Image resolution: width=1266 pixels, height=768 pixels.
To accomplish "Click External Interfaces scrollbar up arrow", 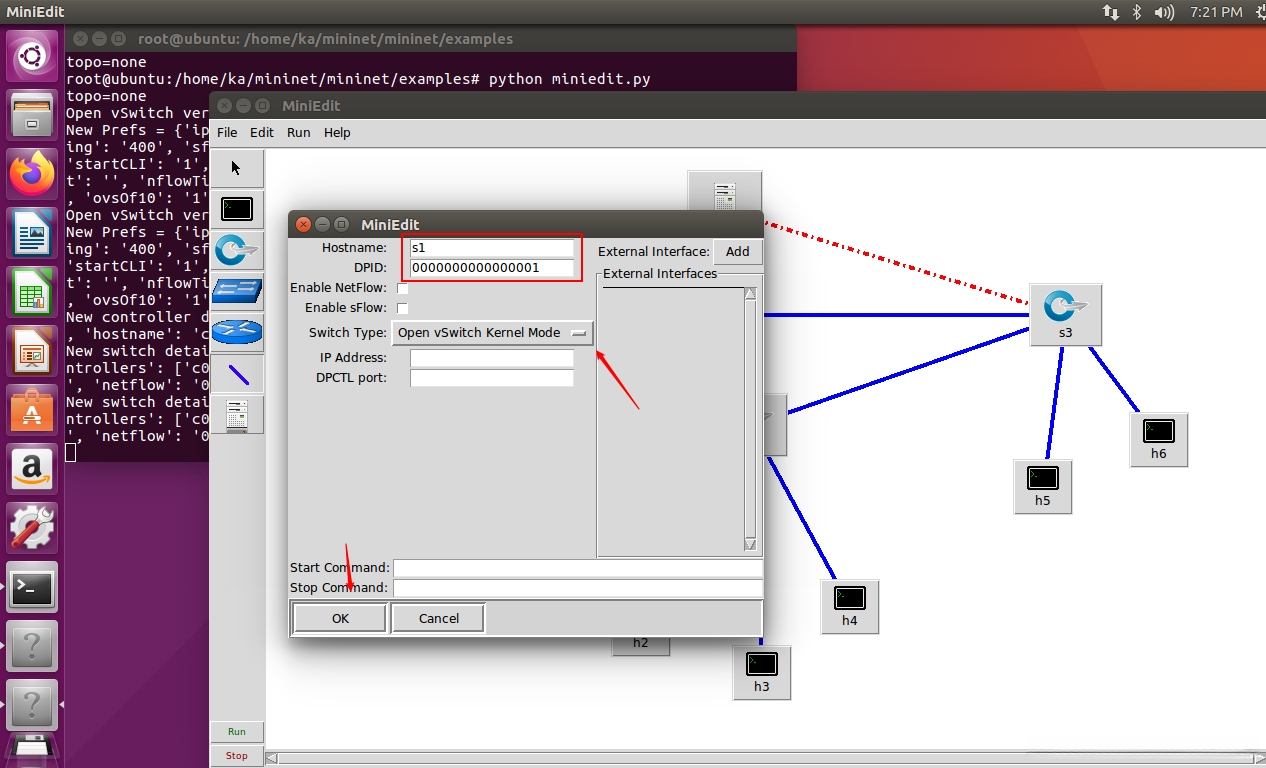I will pyautogui.click(x=751, y=294).
